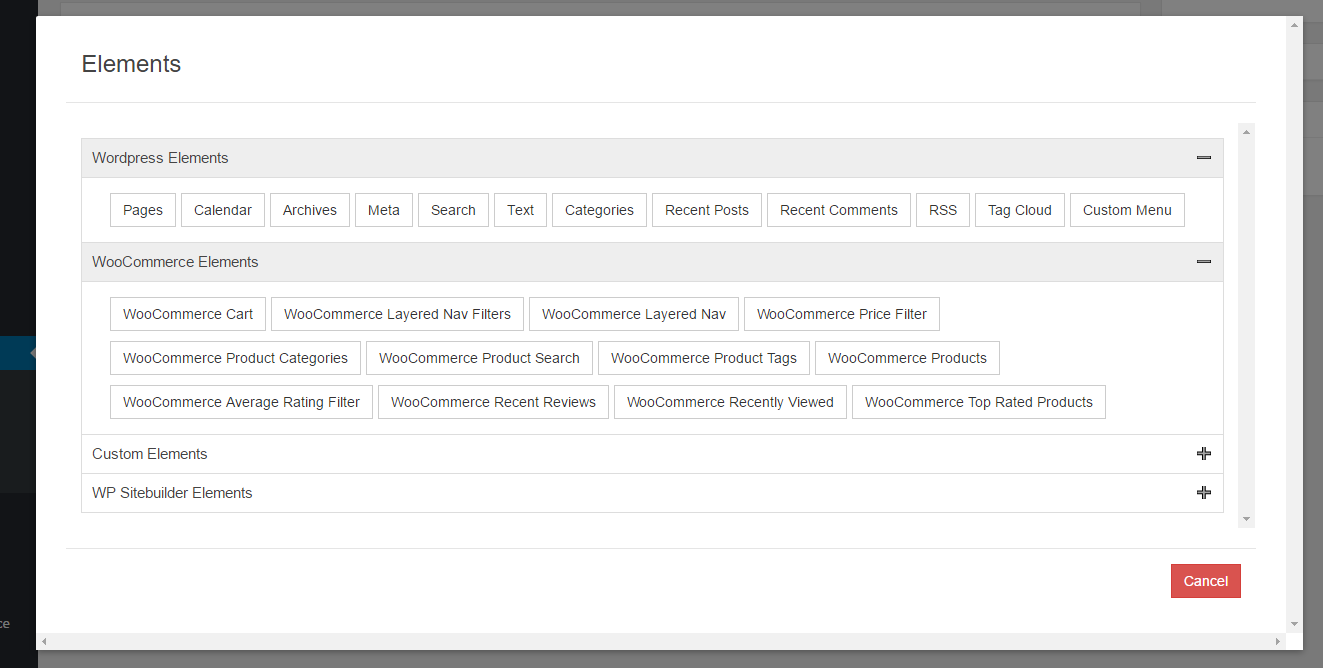This screenshot has height=668, width=1323.
Task: Add the Recent Posts element
Action: (x=706, y=209)
